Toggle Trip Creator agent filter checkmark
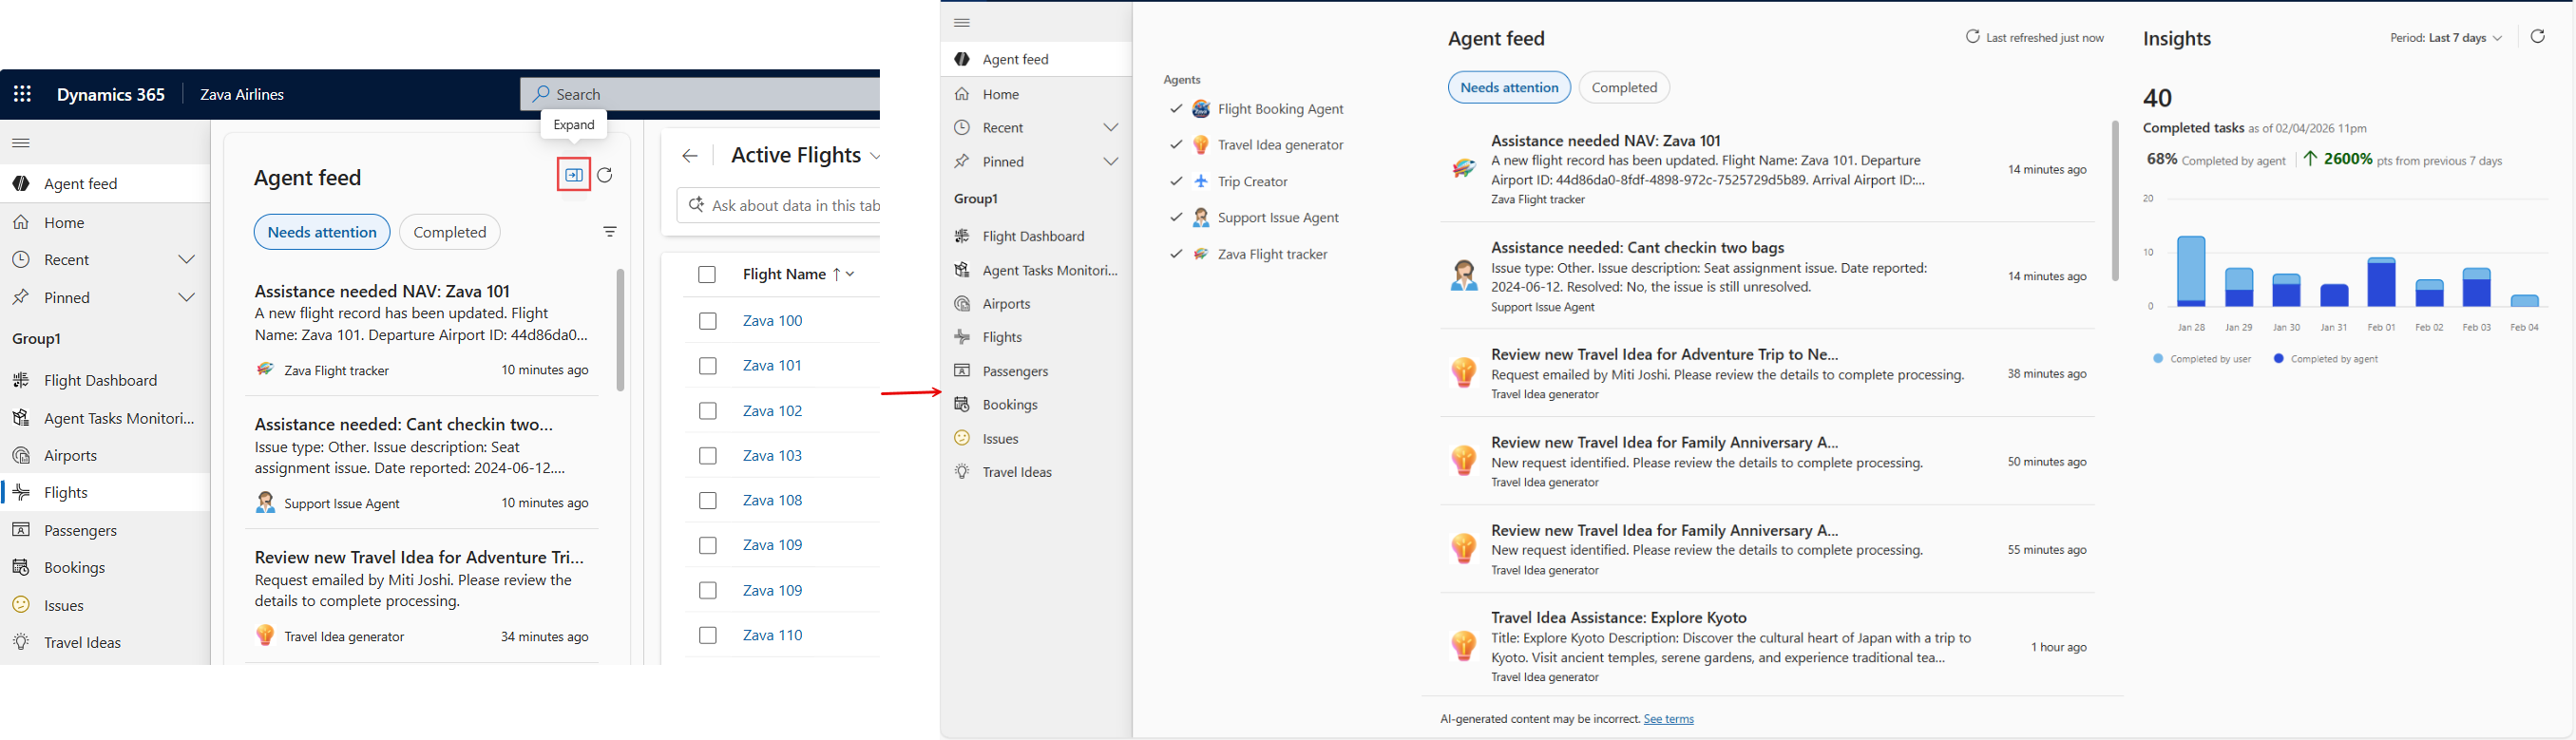This screenshot has height=740, width=2576. [1176, 181]
